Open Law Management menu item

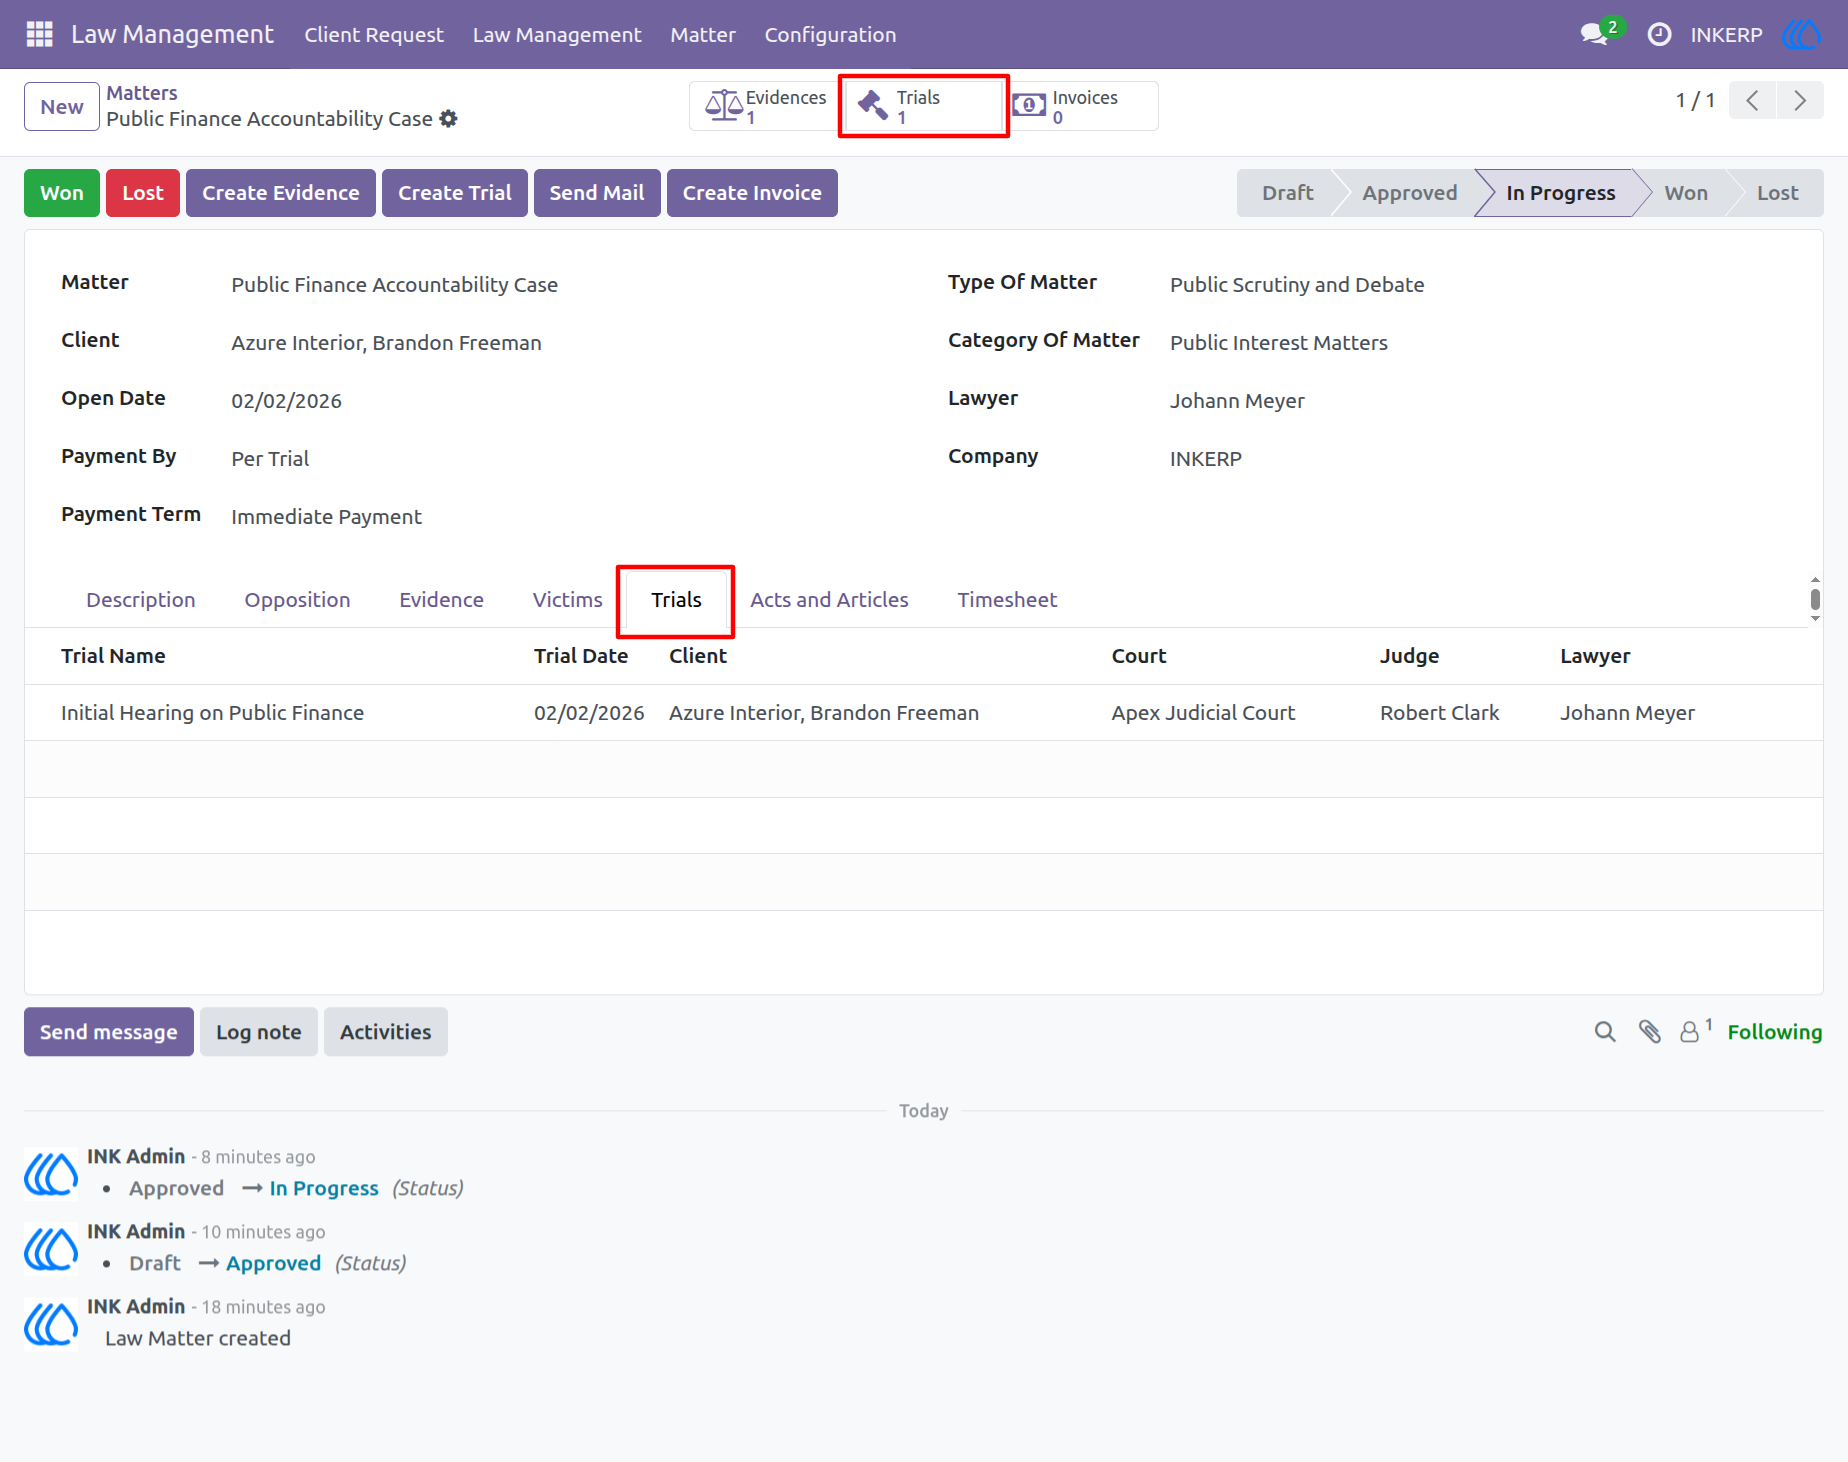(557, 35)
